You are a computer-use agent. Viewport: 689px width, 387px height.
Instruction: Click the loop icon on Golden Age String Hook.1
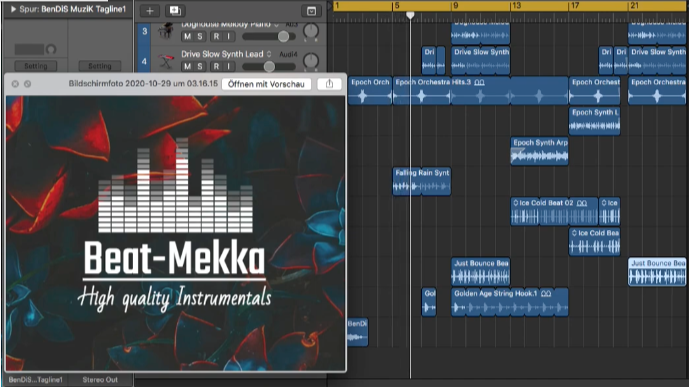click(x=546, y=293)
